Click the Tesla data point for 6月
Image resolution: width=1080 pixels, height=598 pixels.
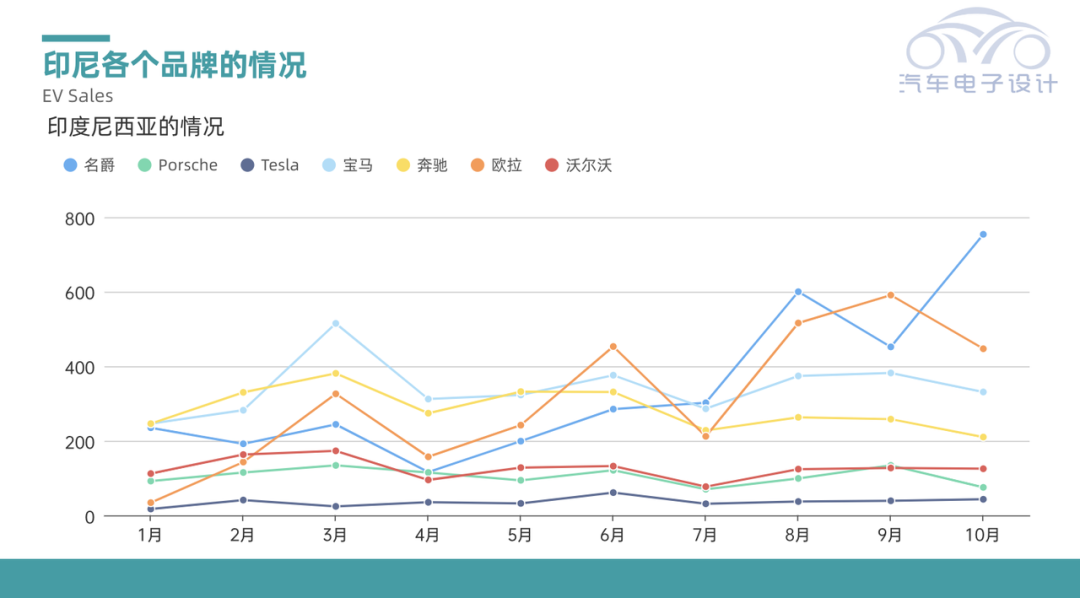coord(613,493)
